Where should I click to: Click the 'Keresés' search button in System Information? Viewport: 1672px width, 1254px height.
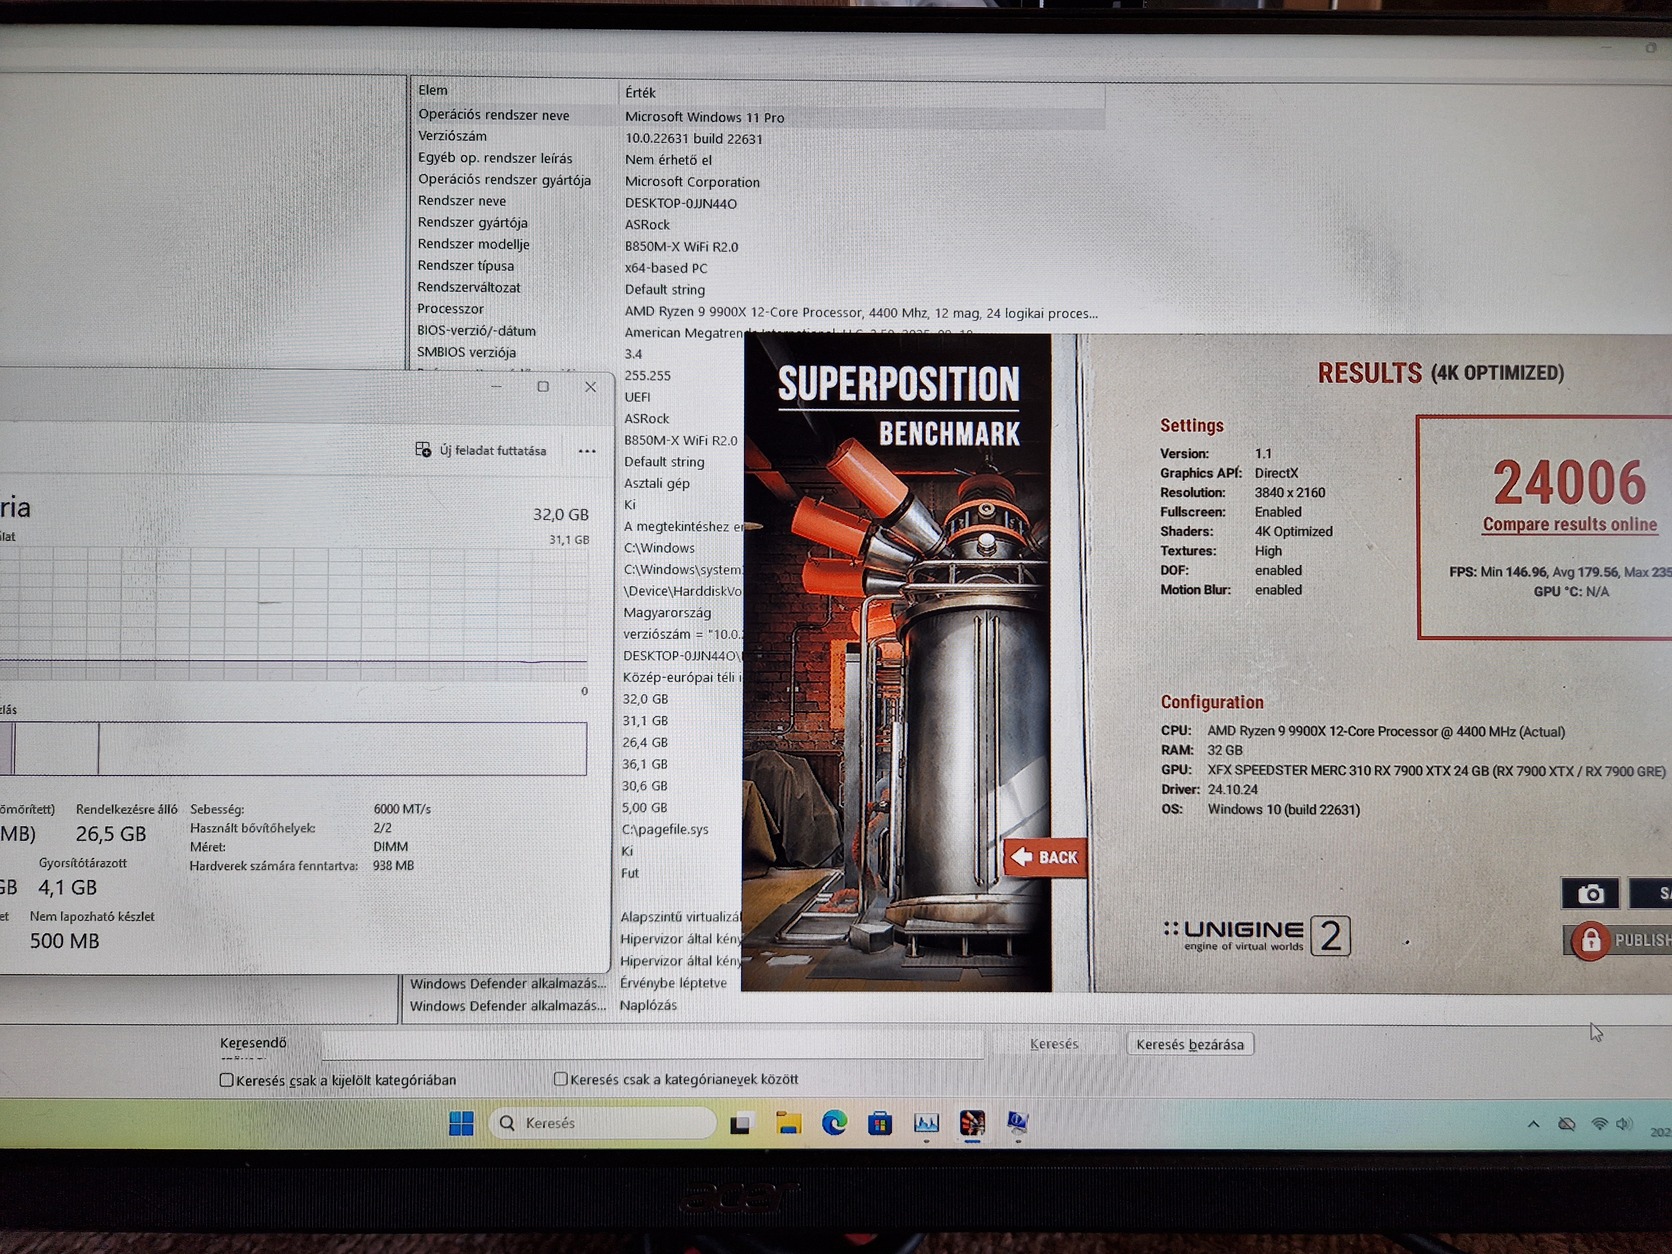1054,1044
